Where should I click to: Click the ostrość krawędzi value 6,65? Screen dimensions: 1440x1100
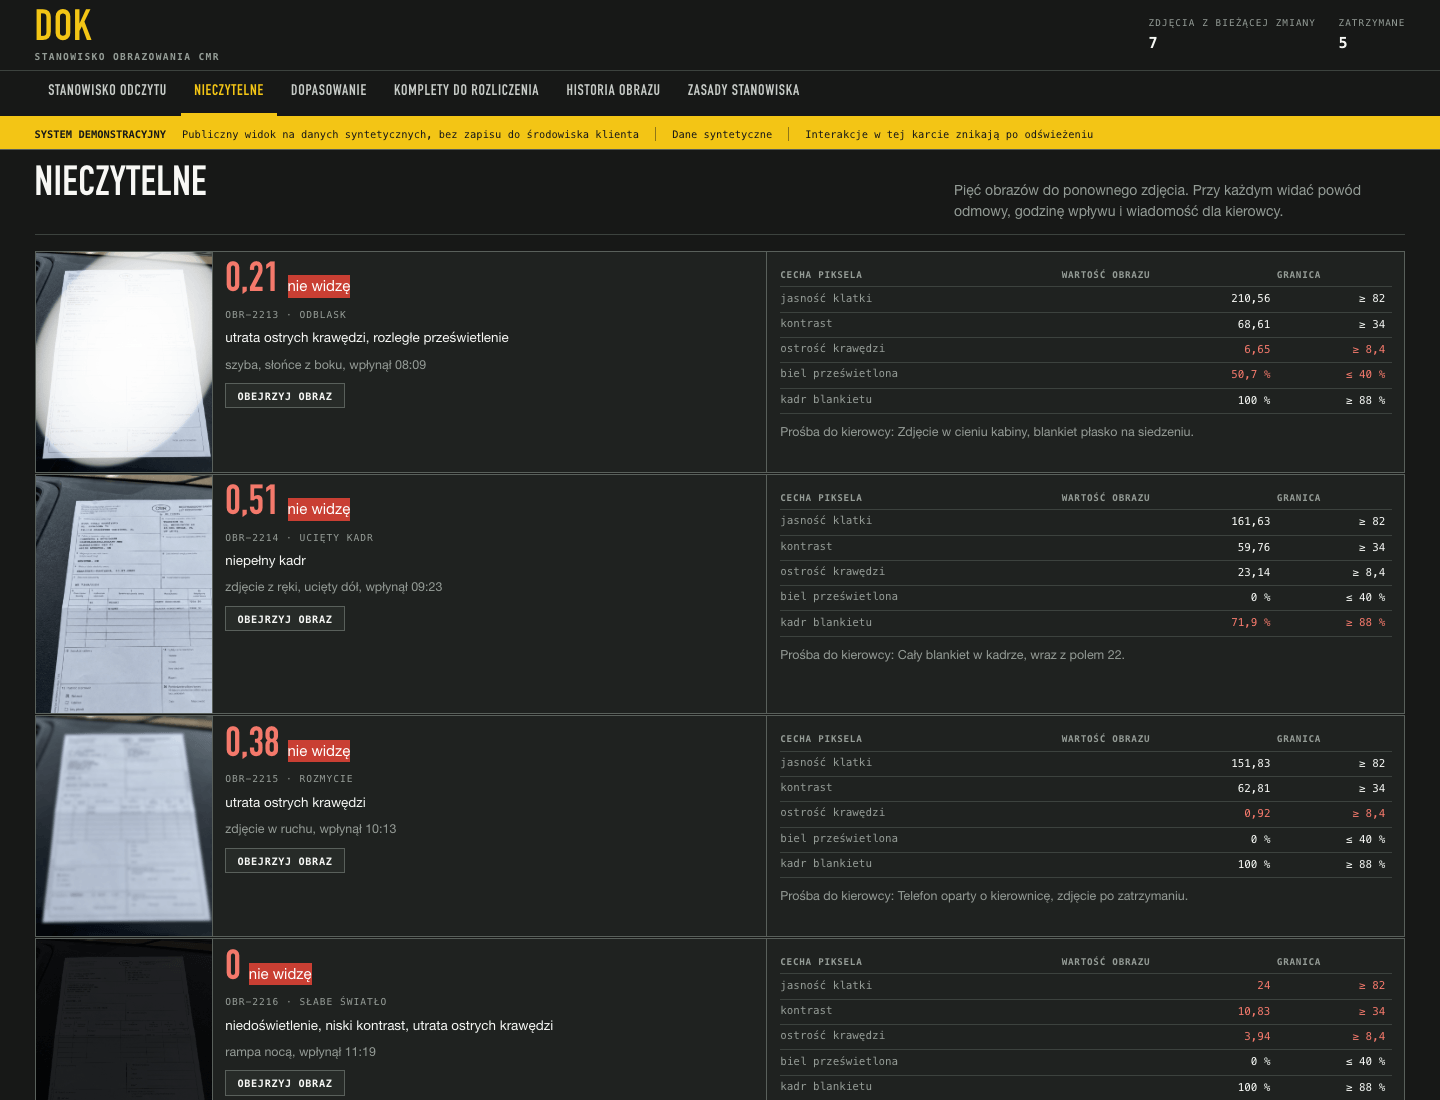click(x=1257, y=349)
